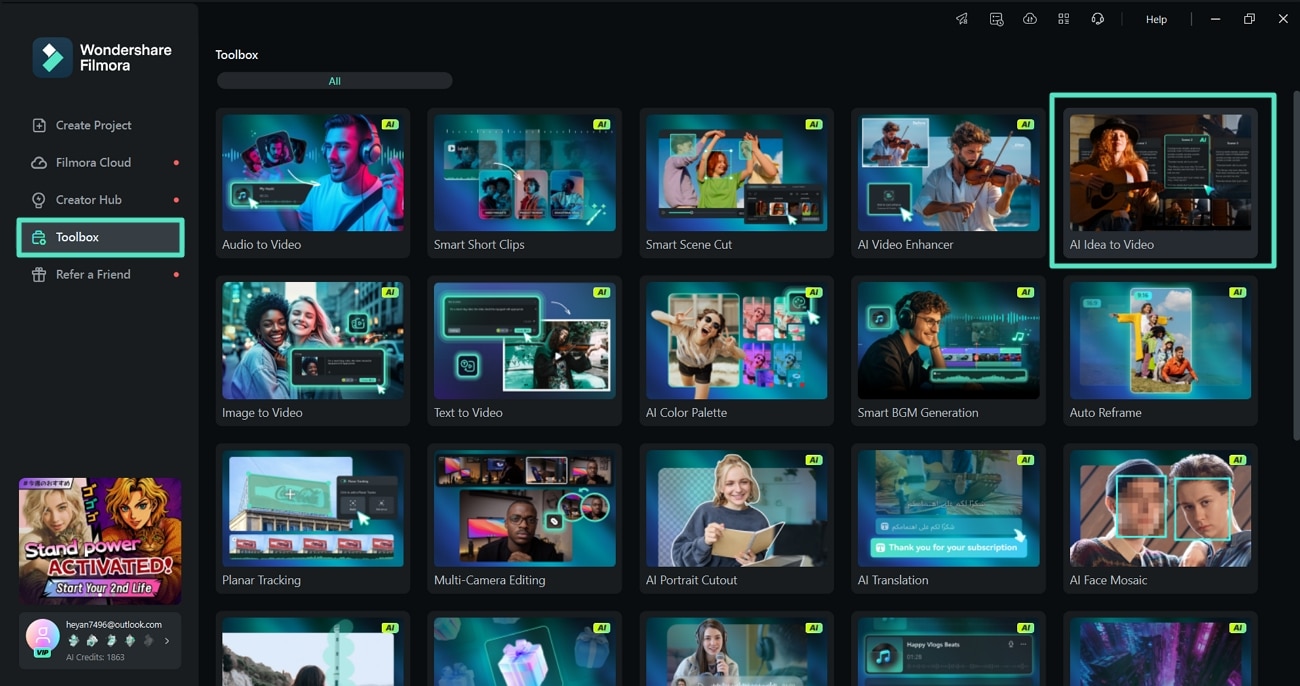Select Toolbox in the sidebar
Image resolution: width=1300 pixels, height=686 pixels.
click(x=100, y=237)
